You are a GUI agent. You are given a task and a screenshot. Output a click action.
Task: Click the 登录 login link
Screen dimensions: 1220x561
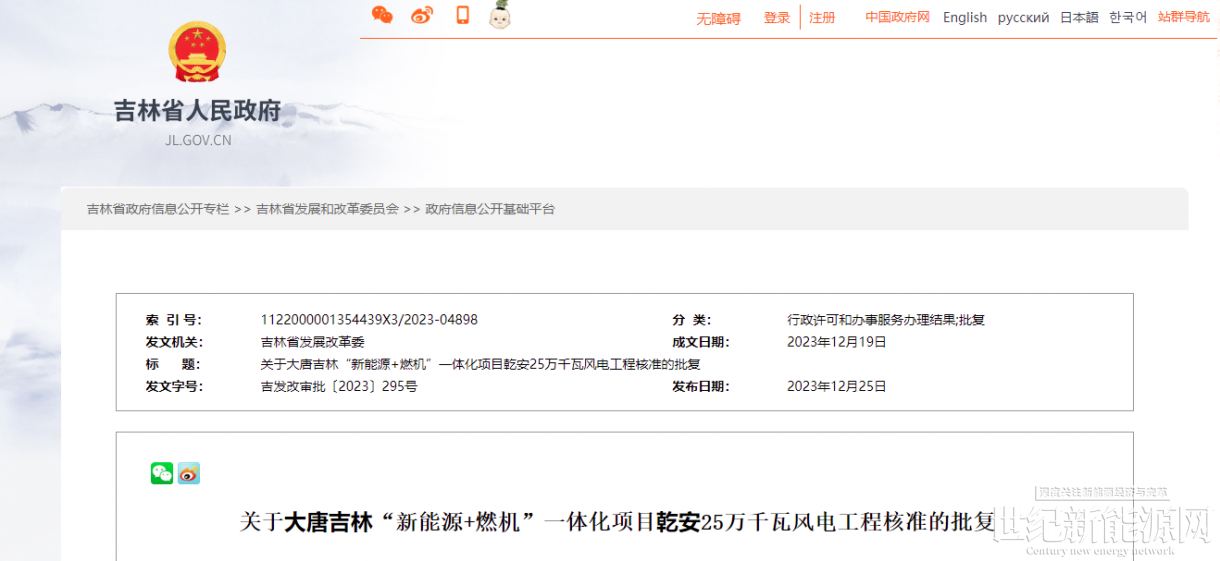click(777, 18)
